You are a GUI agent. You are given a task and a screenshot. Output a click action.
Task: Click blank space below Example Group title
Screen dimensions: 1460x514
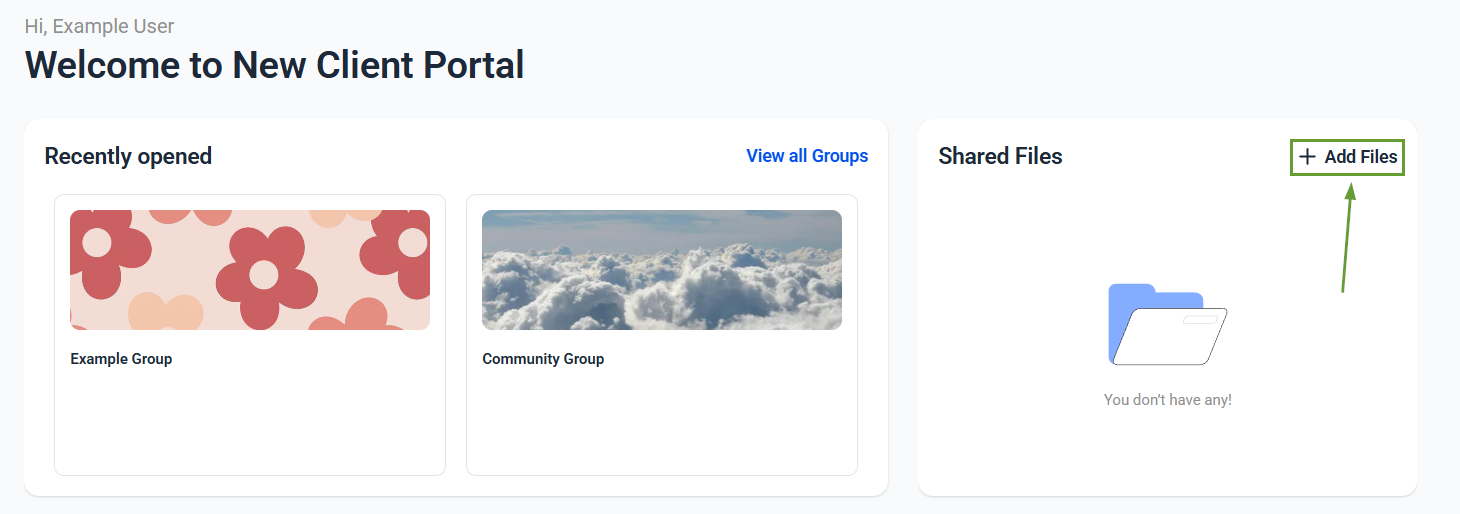tap(250, 420)
